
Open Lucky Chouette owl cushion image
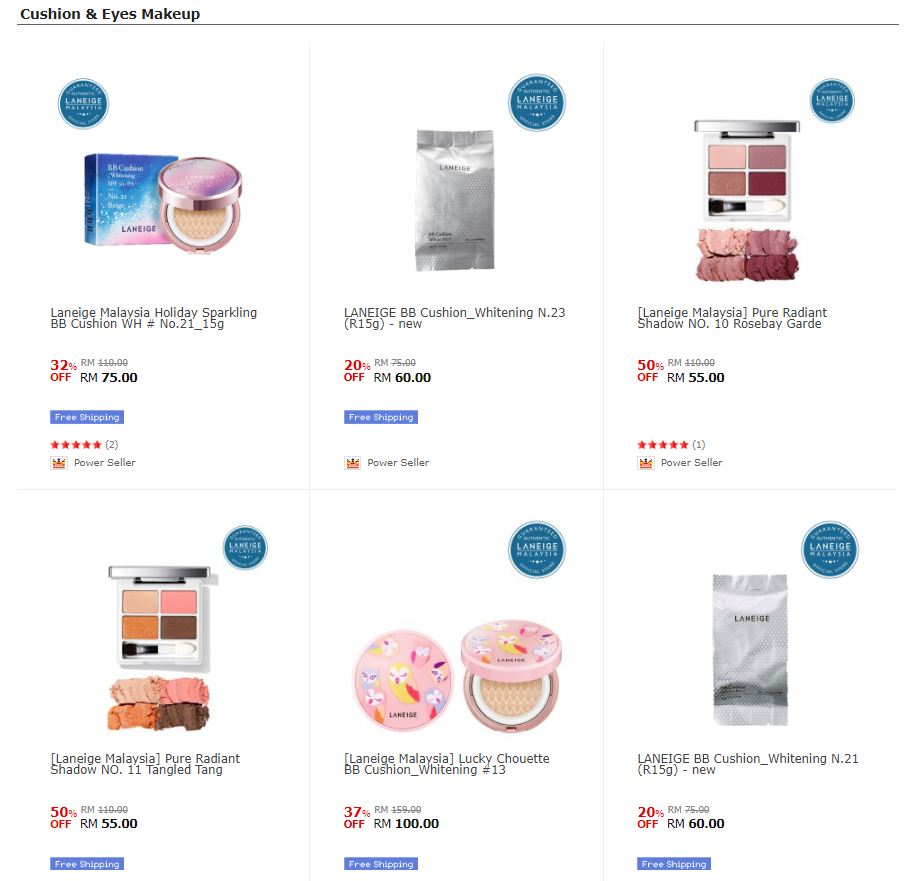pyautogui.click(x=457, y=675)
